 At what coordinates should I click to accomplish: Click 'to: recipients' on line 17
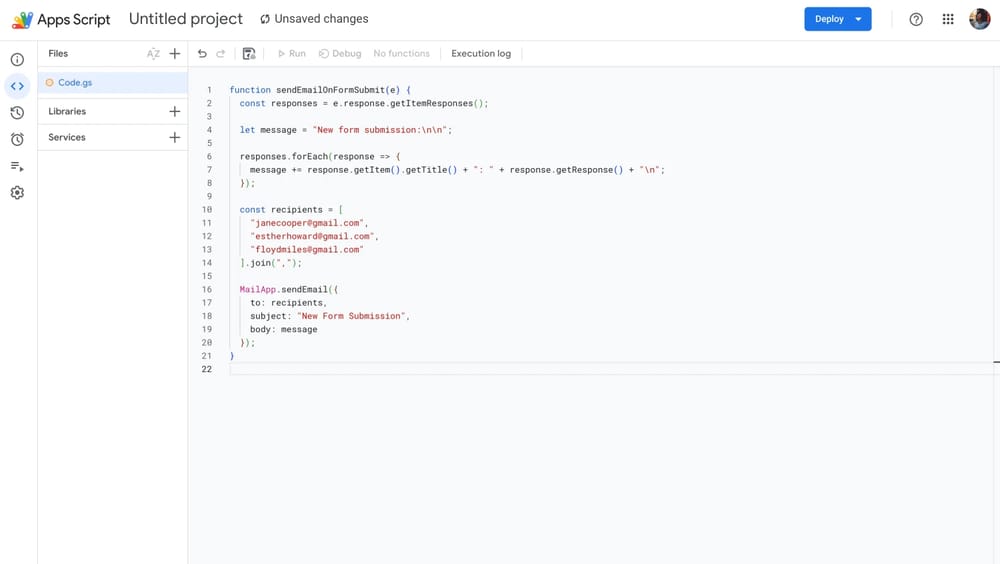coord(286,303)
